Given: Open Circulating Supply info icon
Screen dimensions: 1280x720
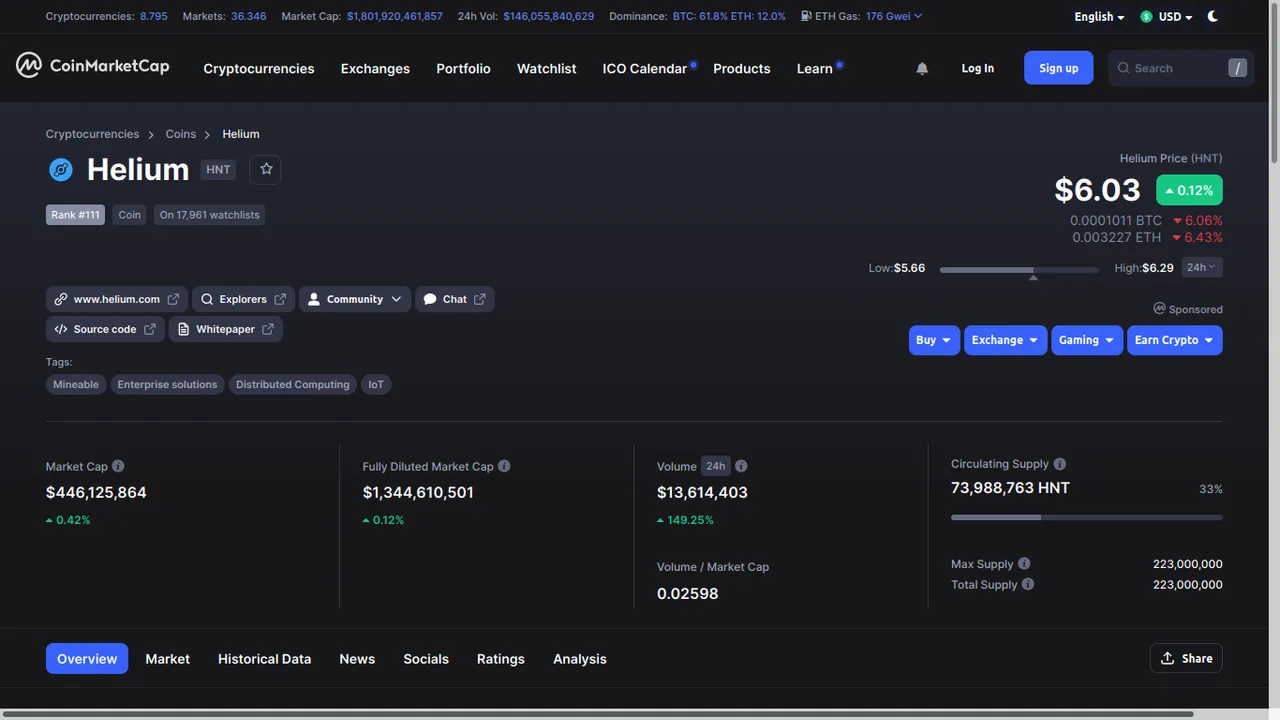Looking at the screenshot, I should tap(1060, 464).
